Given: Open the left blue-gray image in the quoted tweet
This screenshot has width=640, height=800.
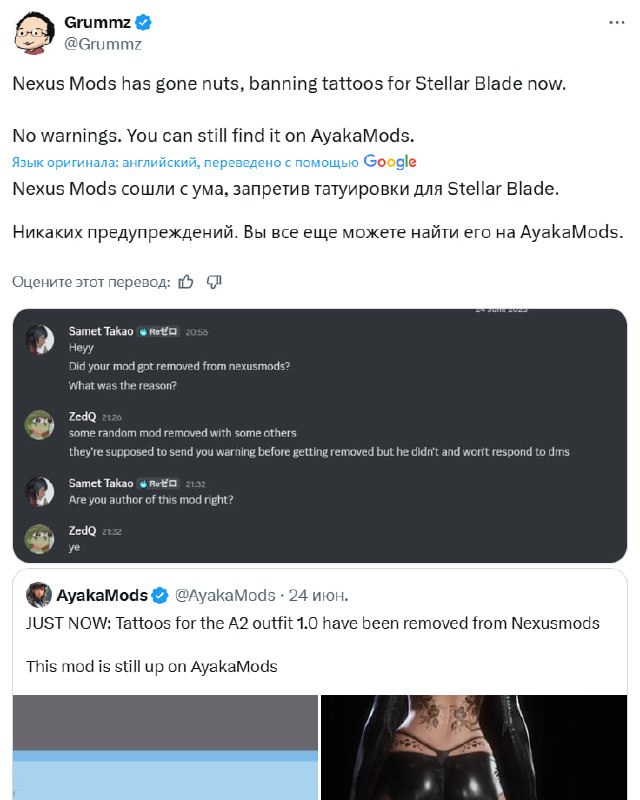Looking at the screenshot, I should click(x=164, y=747).
